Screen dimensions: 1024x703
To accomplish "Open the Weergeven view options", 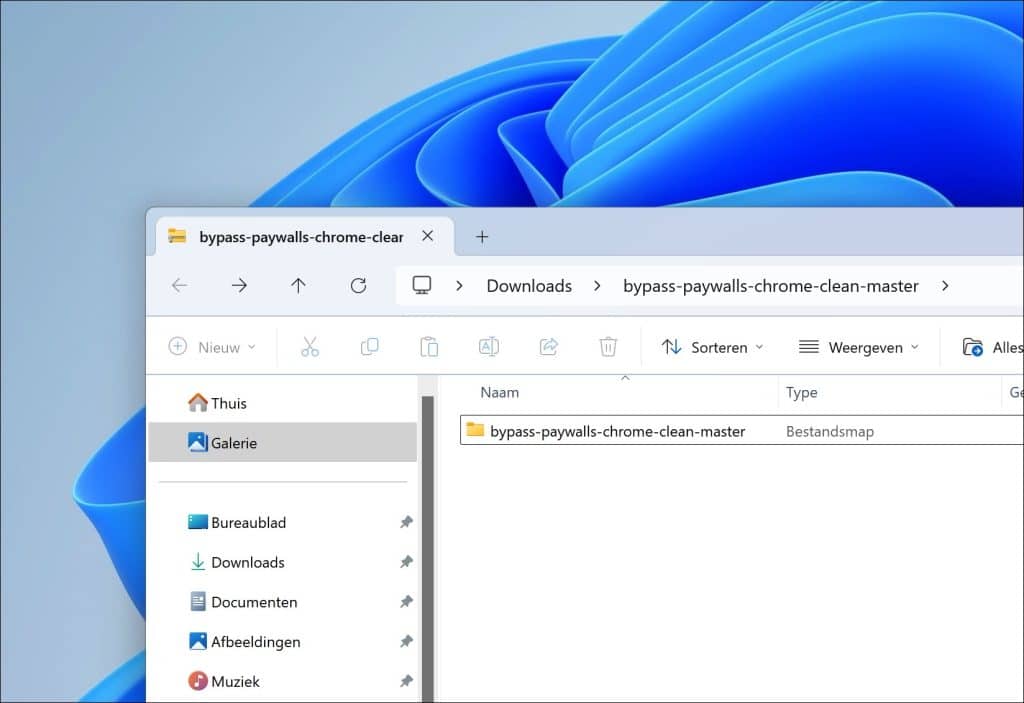I will click(859, 347).
